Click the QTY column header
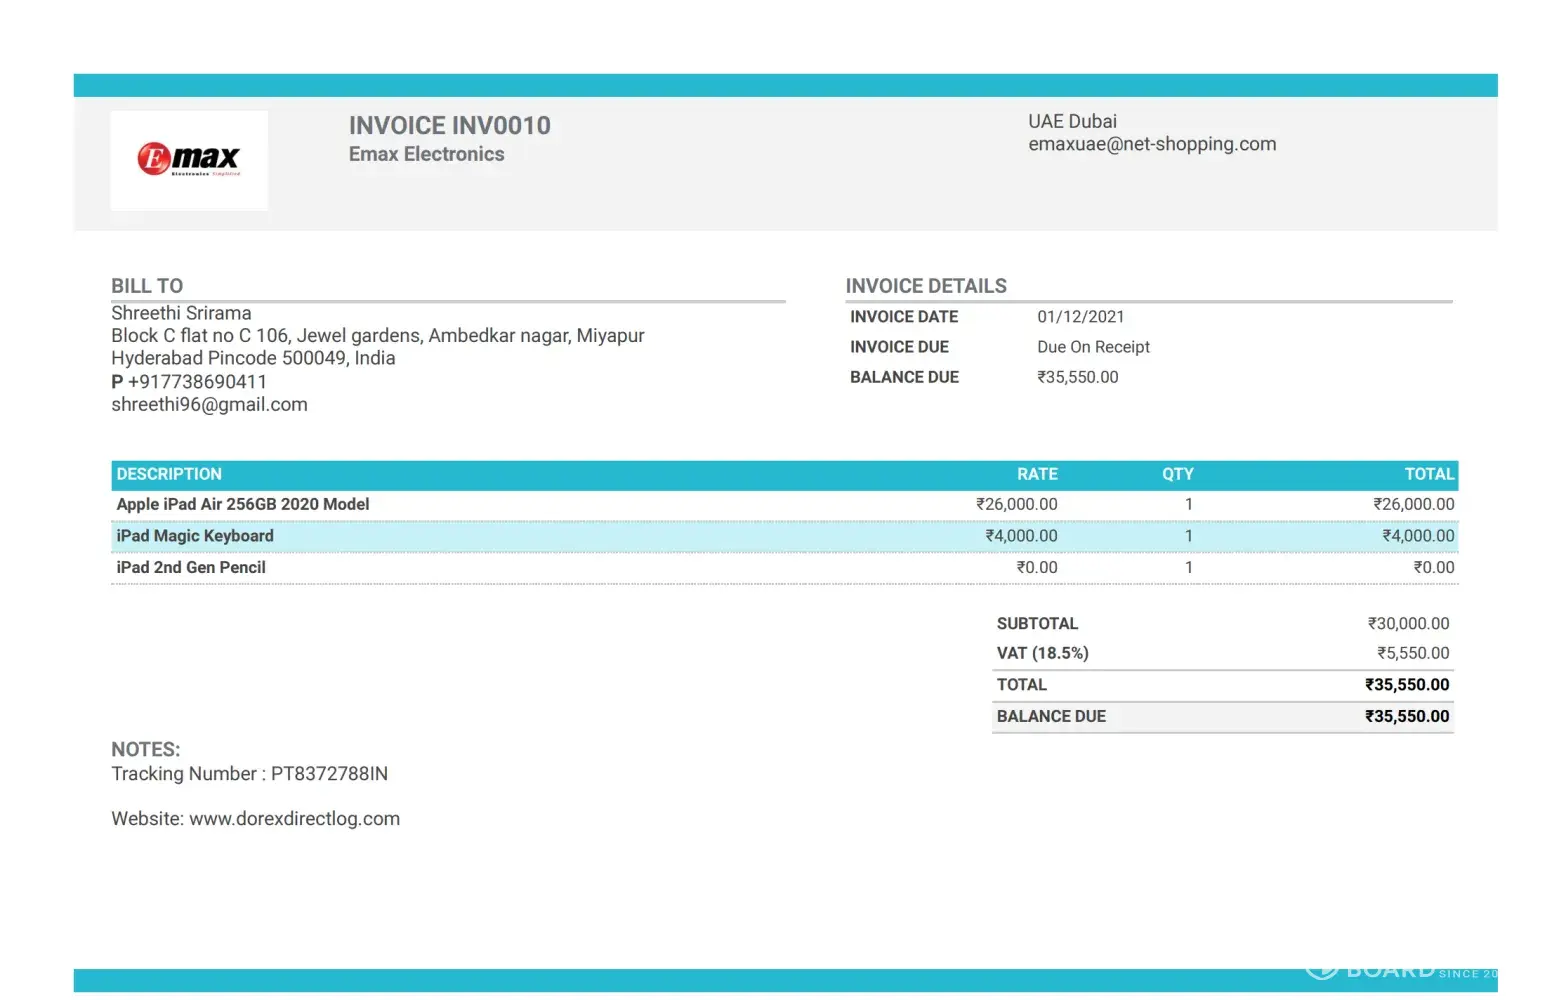Viewport: 1566px width, 1000px height. point(1177,475)
